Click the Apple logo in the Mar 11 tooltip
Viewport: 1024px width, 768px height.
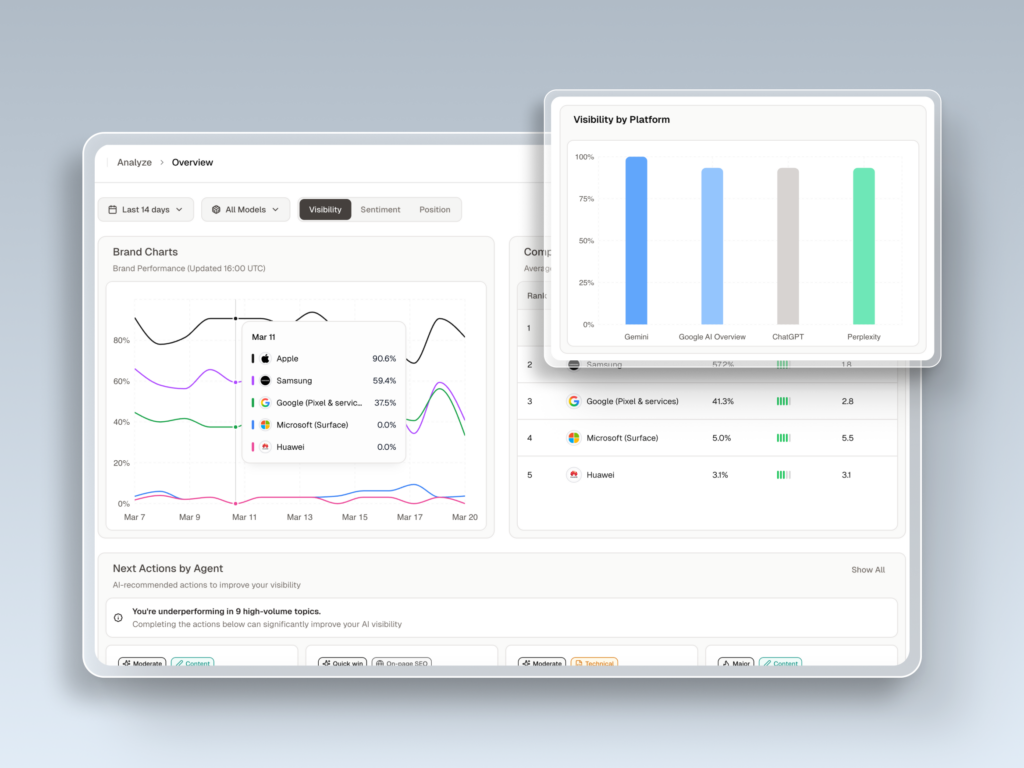[x=265, y=359]
